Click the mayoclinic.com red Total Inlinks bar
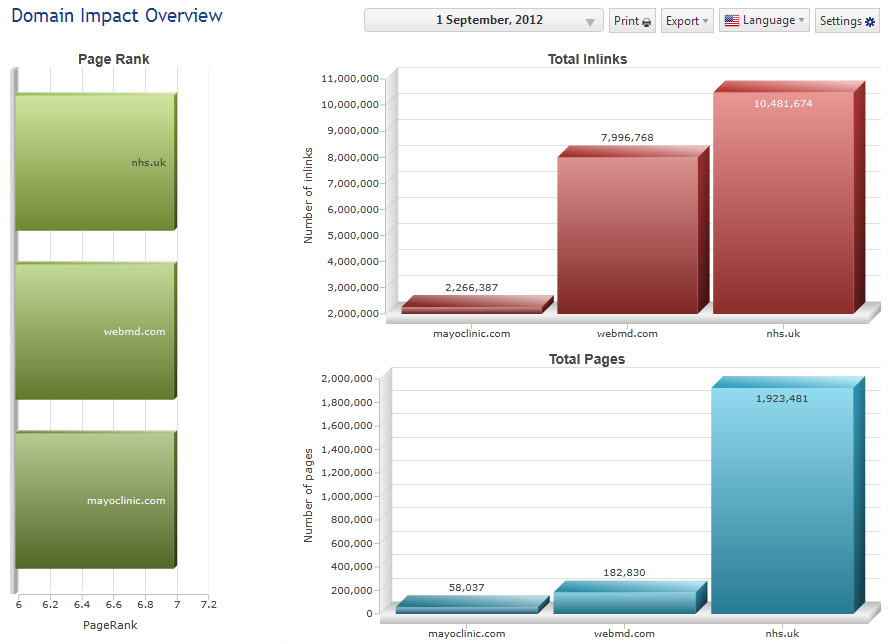Viewport: 896px width, 644px height. click(471, 310)
